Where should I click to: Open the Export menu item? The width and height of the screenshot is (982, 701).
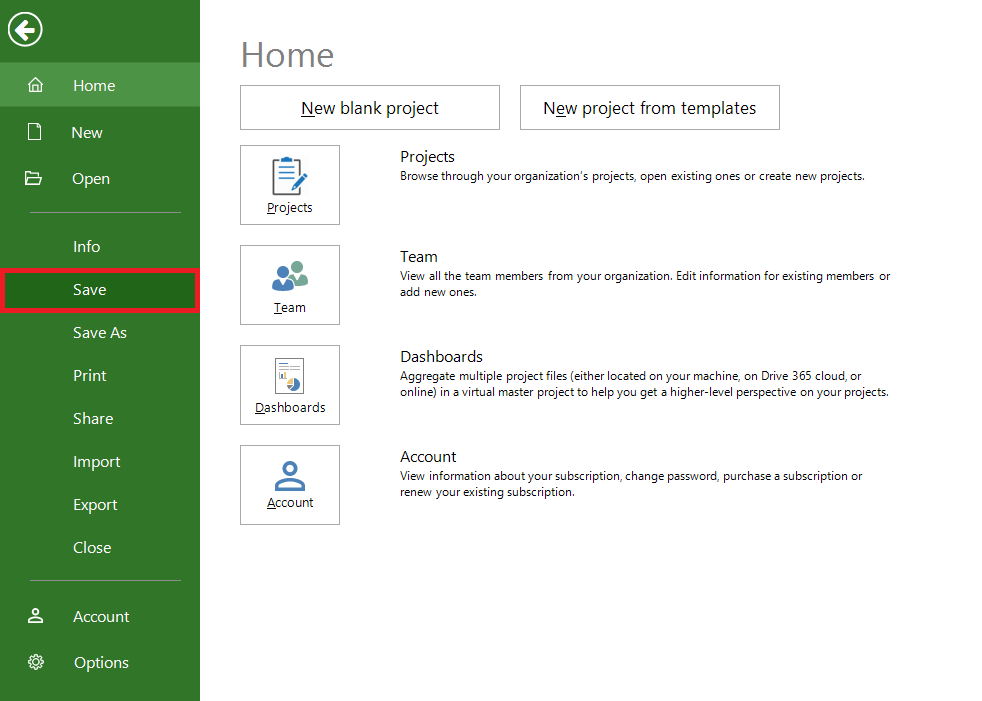coord(94,504)
